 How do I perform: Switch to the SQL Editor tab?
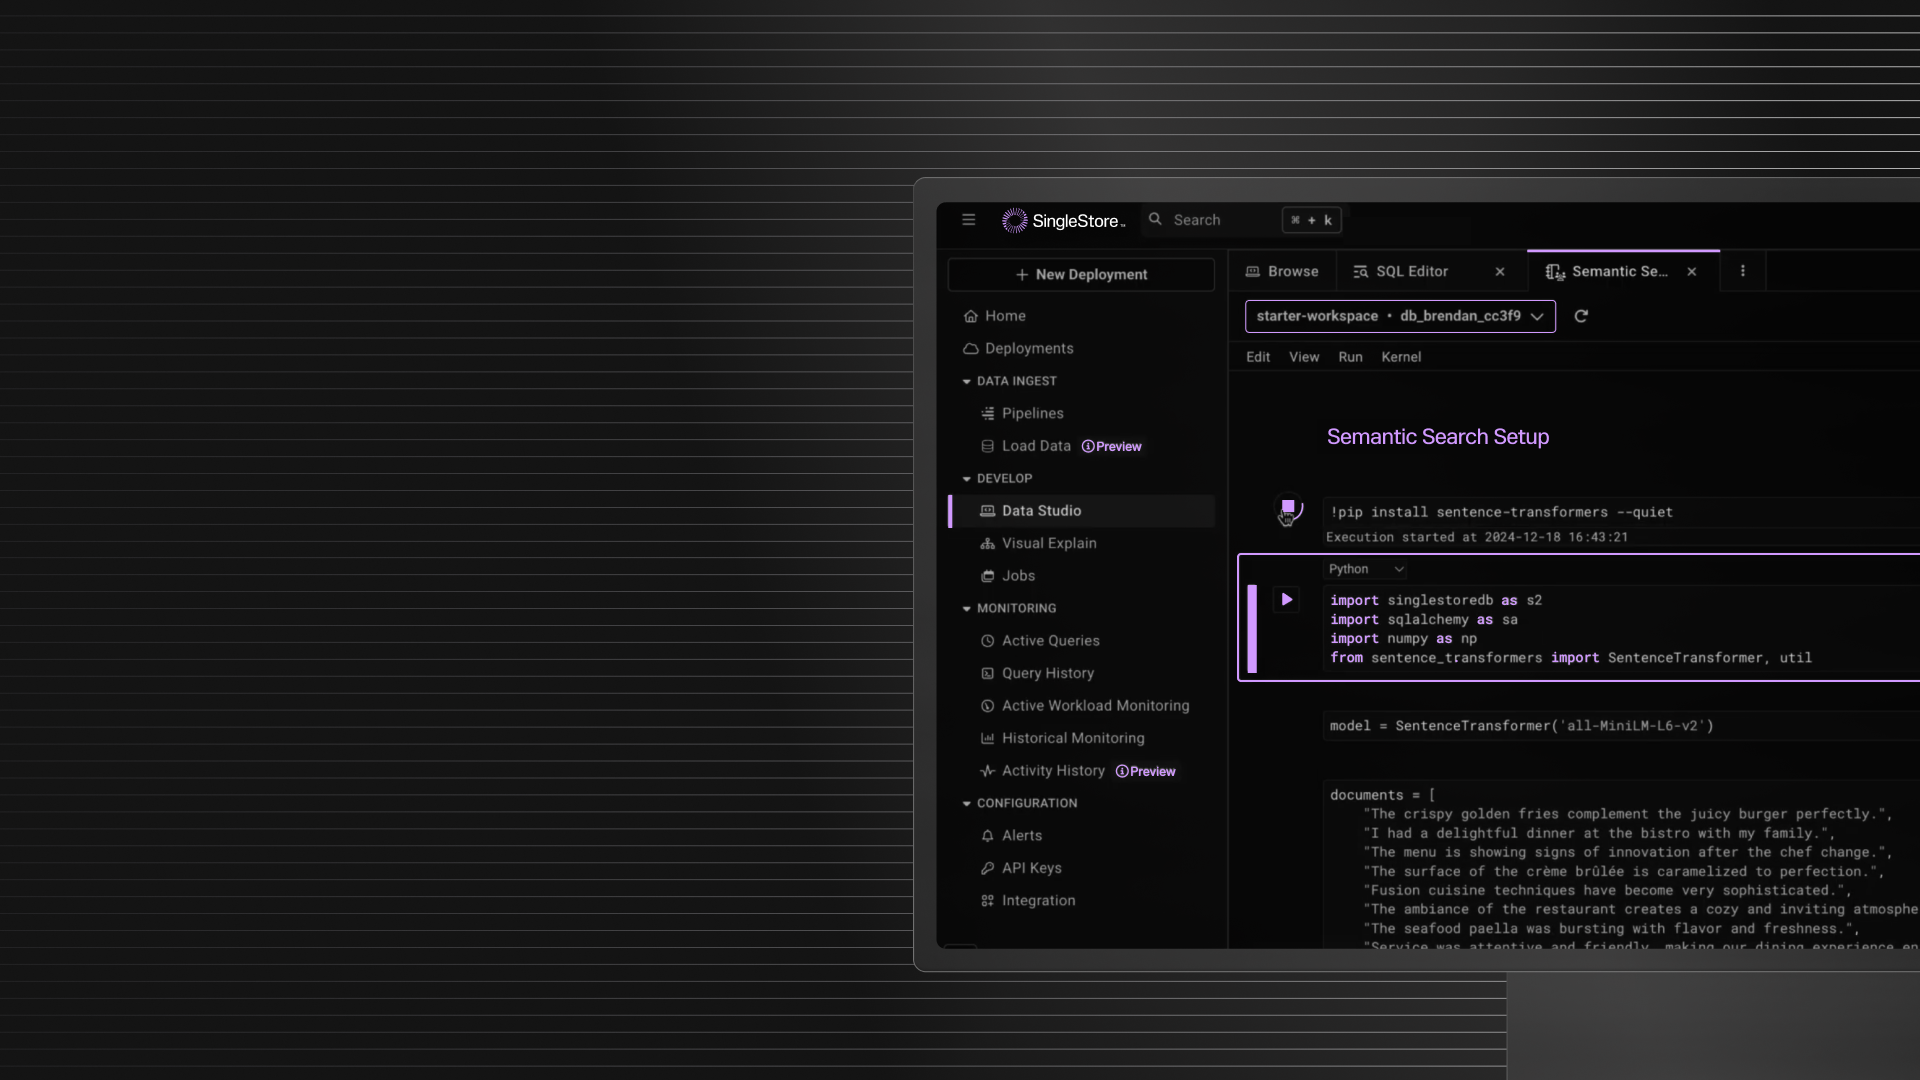coord(1412,272)
